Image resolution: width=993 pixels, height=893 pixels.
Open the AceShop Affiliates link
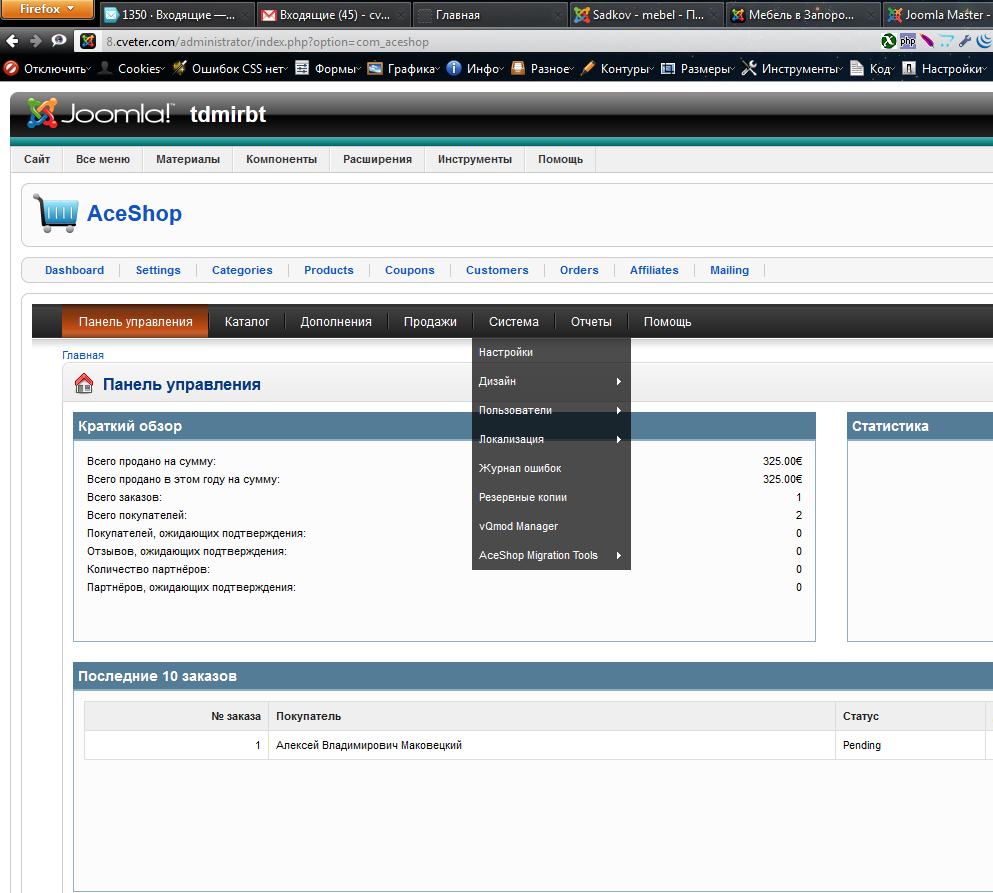point(654,270)
